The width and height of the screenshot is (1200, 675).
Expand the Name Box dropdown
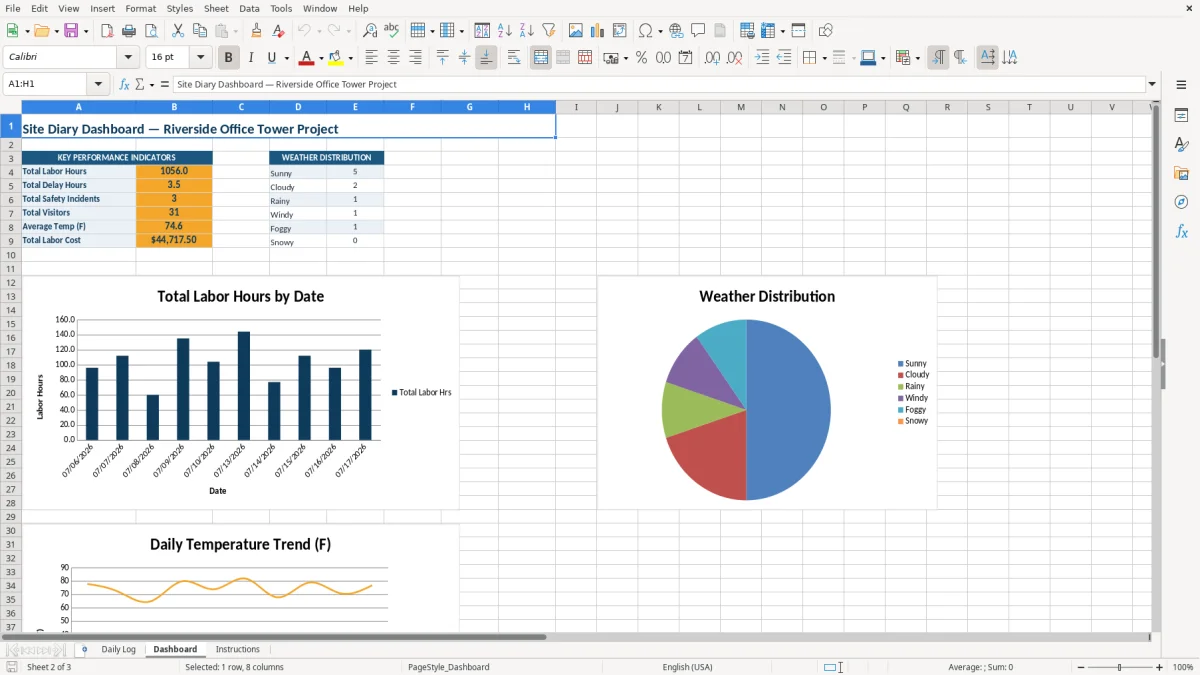(x=98, y=84)
